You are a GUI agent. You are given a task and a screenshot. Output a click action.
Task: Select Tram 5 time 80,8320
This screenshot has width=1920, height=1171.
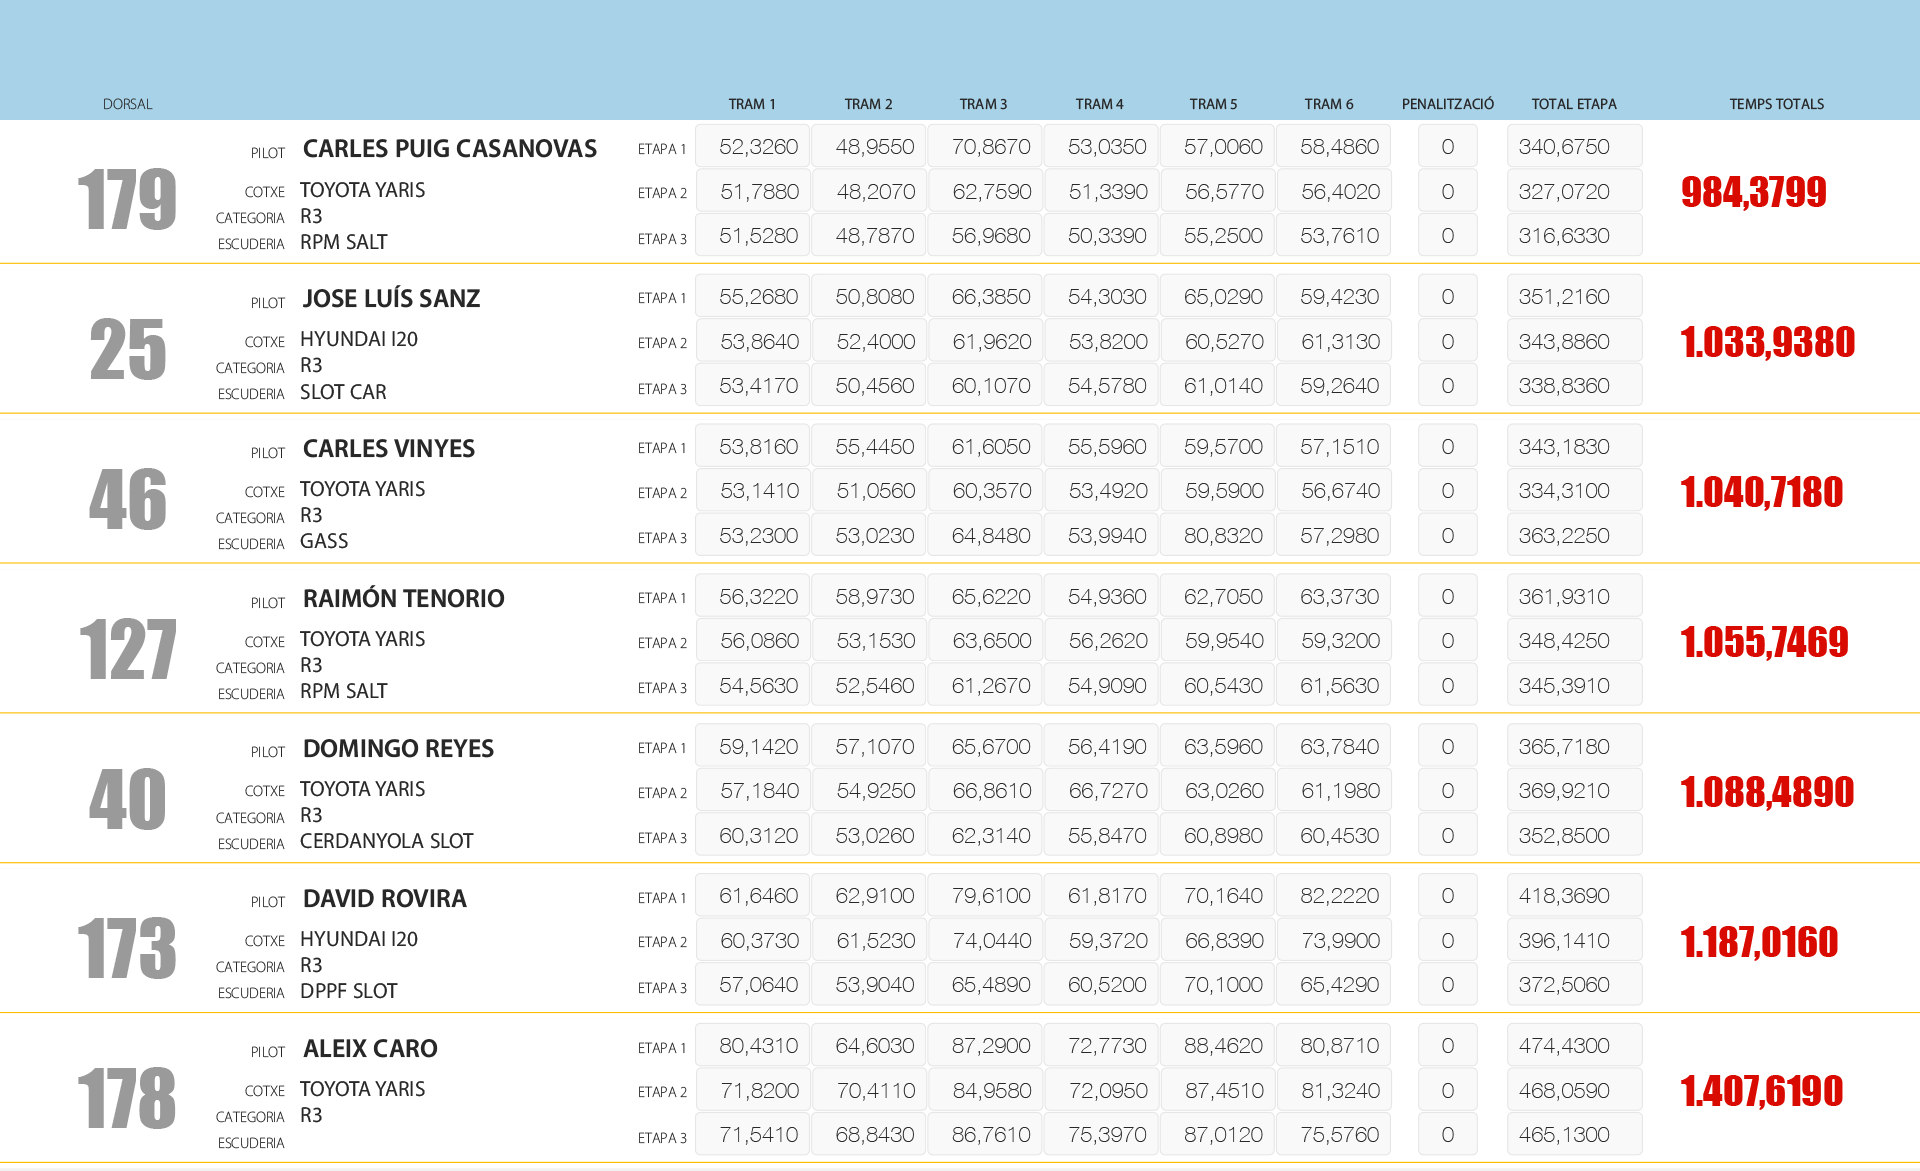[x=1222, y=536]
